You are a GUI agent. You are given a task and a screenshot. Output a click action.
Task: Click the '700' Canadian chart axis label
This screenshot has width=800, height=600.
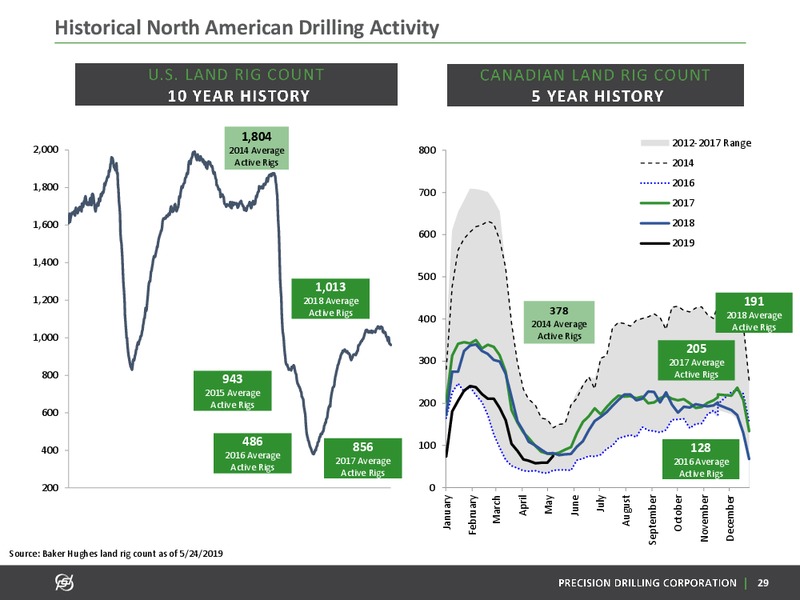click(x=427, y=192)
